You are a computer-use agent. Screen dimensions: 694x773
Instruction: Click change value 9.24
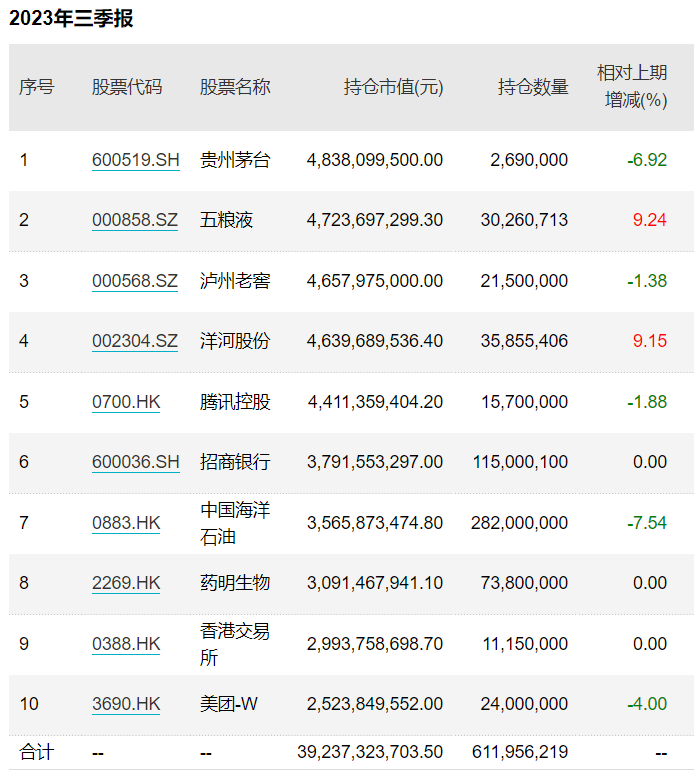pos(650,220)
